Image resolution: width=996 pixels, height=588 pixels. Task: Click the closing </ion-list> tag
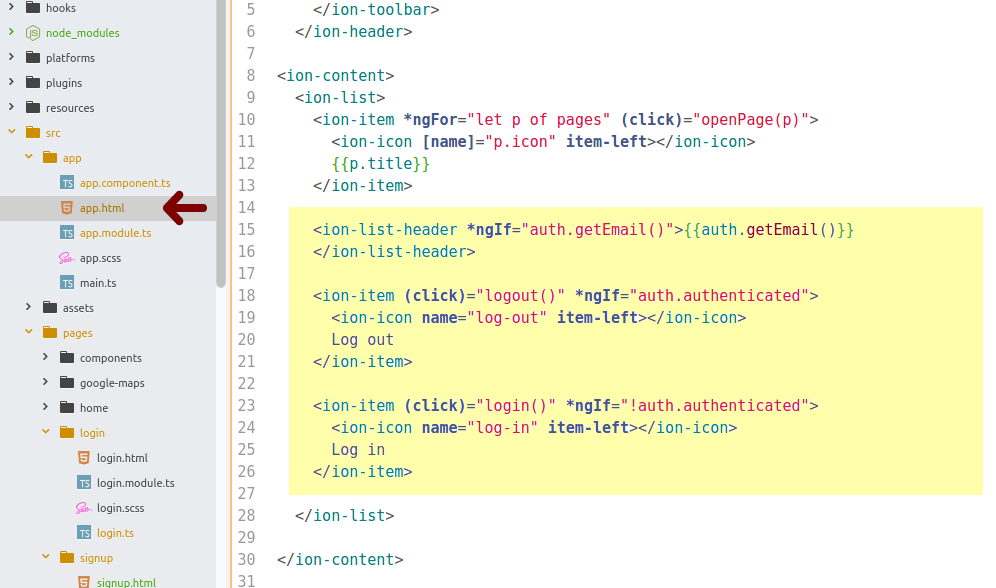click(344, 516)
